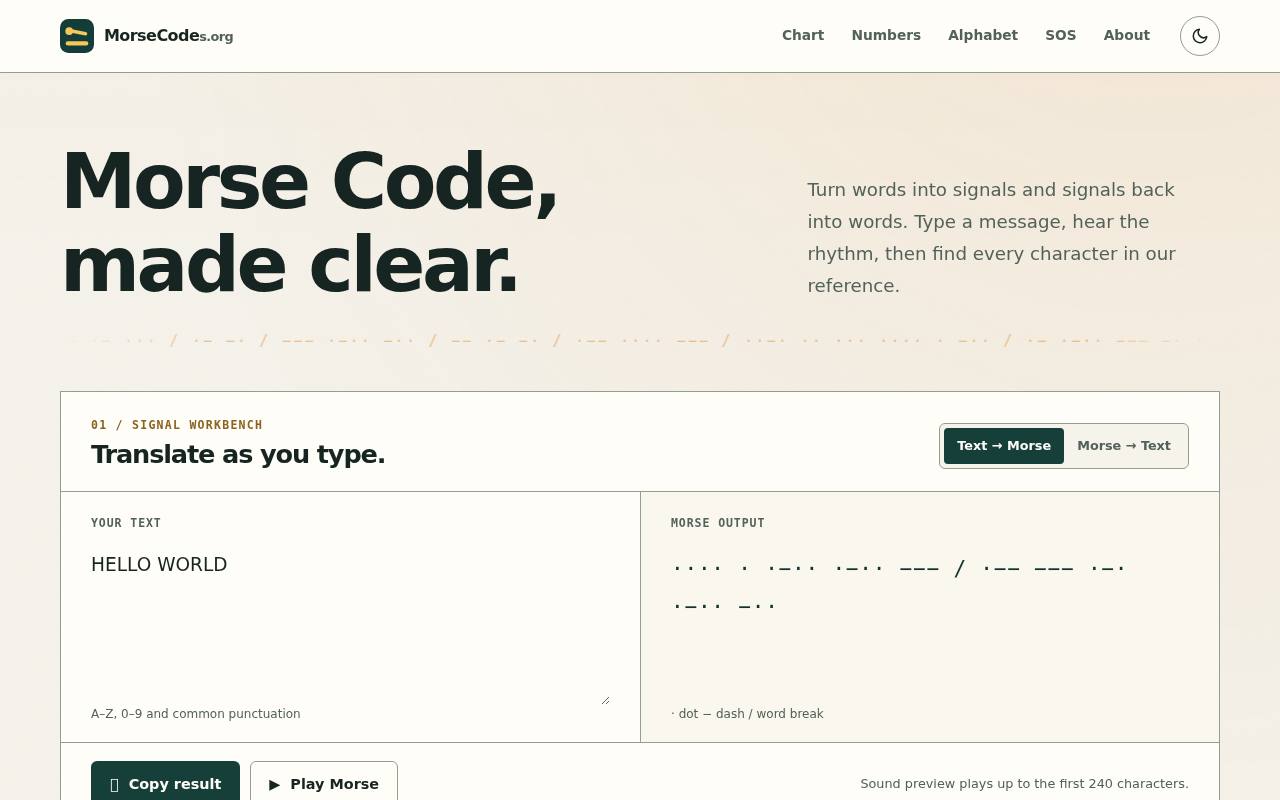Click 'A–Z, 0–9 and common punctuation' hint
This screenshot has height=800, width=1280.
click(196, 714)
